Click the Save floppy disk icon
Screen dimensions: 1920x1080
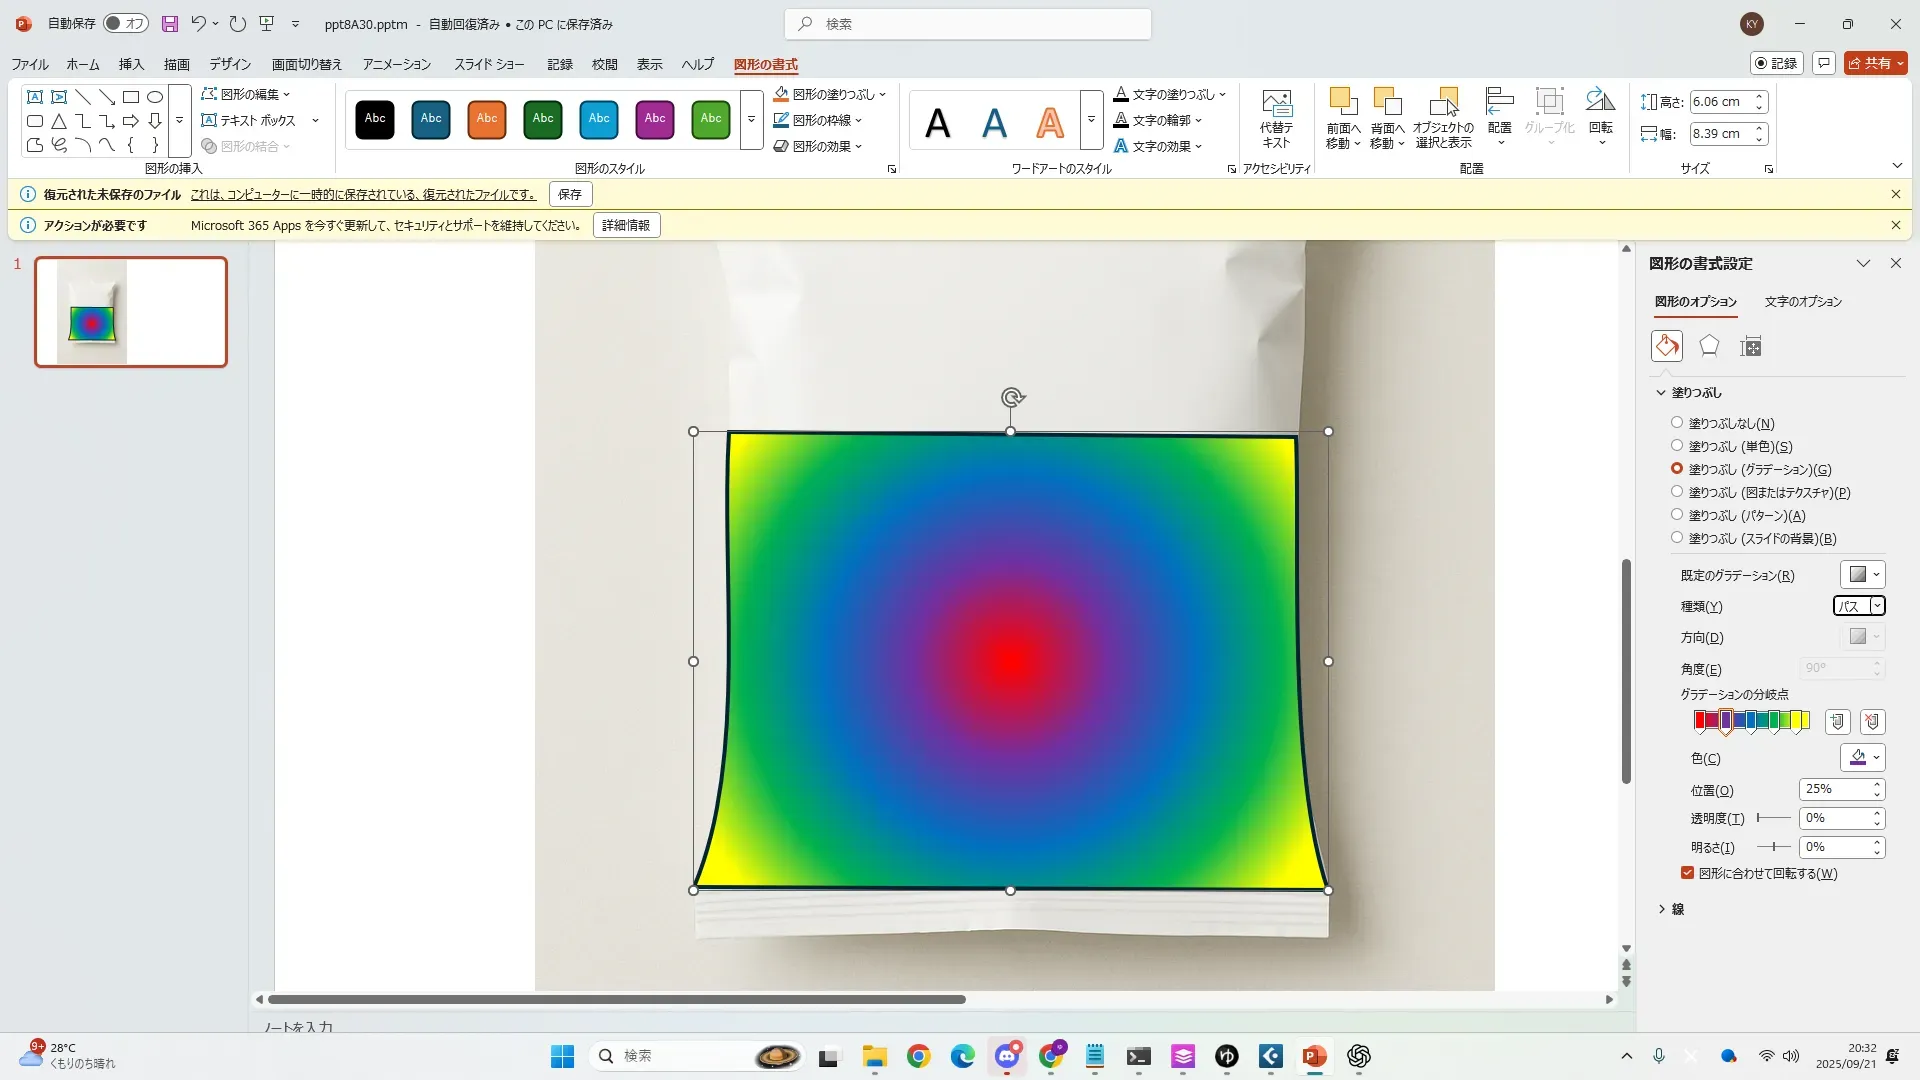[x=170, y=24]
